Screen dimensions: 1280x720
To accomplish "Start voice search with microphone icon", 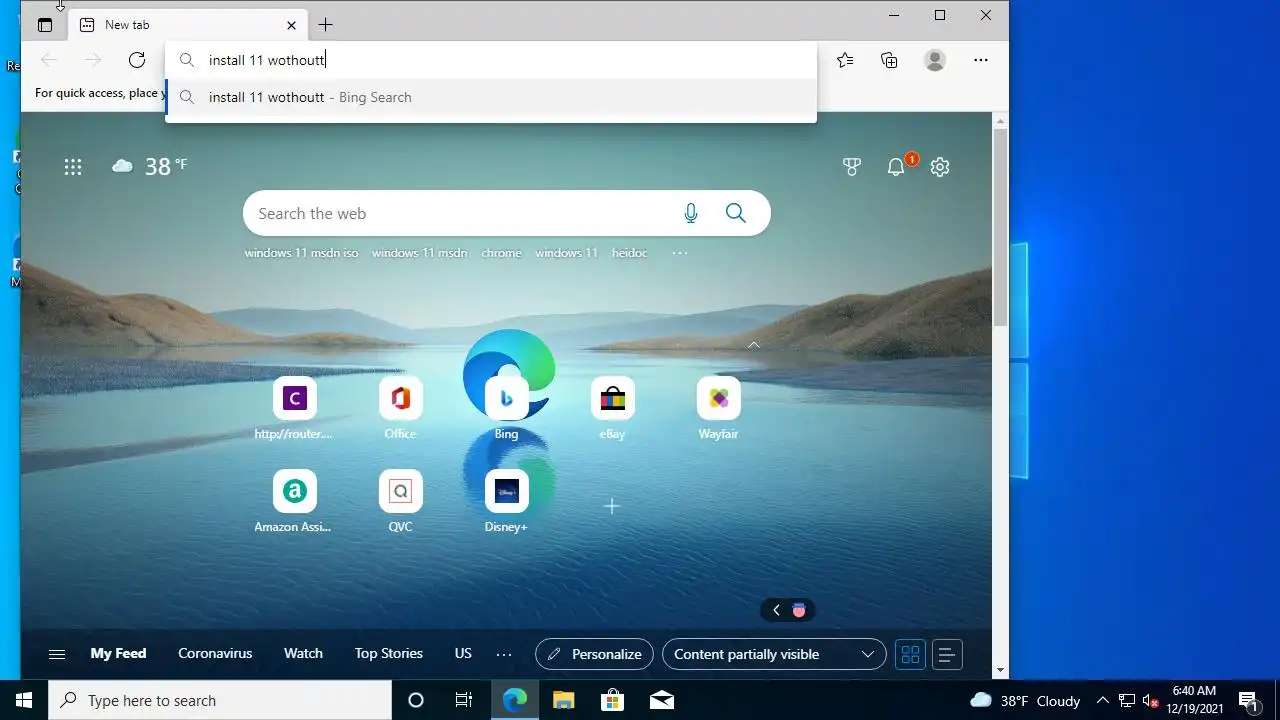I will point(691,213).
